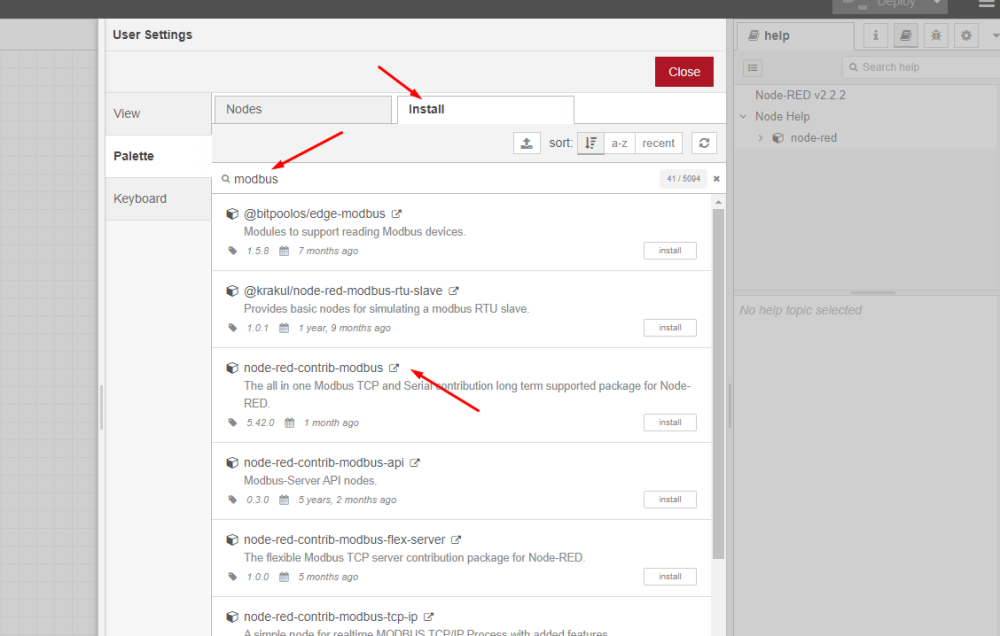Image resolution: width=1000 pixels, height=636 pixels.
Task: Open external link for node-red-contrib-modbus-api
Action: point(415,462)
